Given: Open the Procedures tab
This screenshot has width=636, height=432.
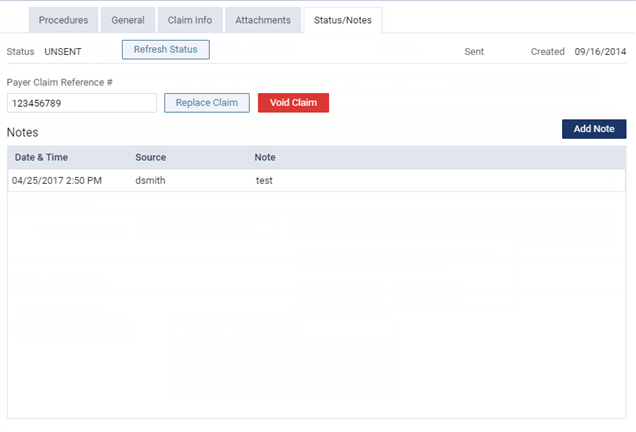Looking at the screenshot, I should coord(64,20).
